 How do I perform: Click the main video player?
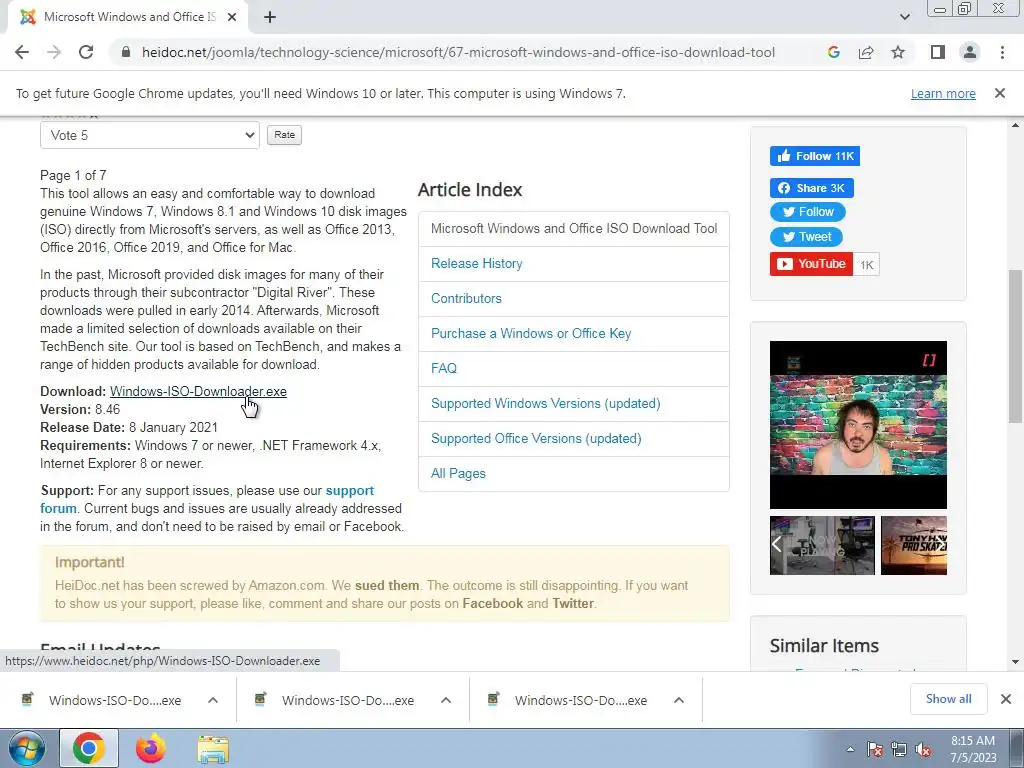858,424
